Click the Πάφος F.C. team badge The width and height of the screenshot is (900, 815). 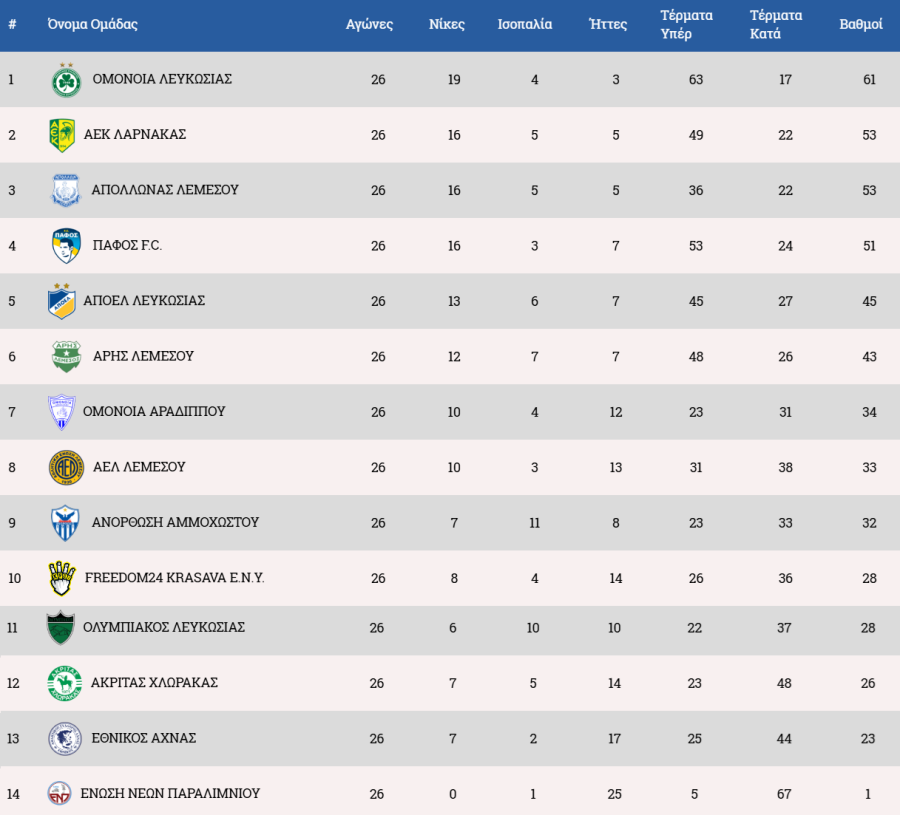pyautogui.click(x=66, y=246)
